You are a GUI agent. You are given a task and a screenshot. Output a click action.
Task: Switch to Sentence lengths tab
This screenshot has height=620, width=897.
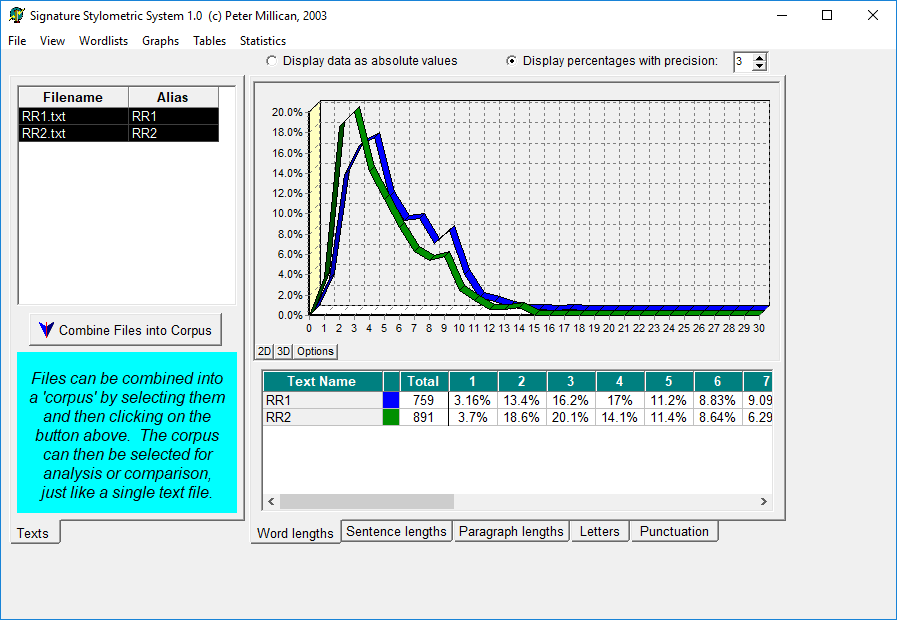click(x=396, y=531)
